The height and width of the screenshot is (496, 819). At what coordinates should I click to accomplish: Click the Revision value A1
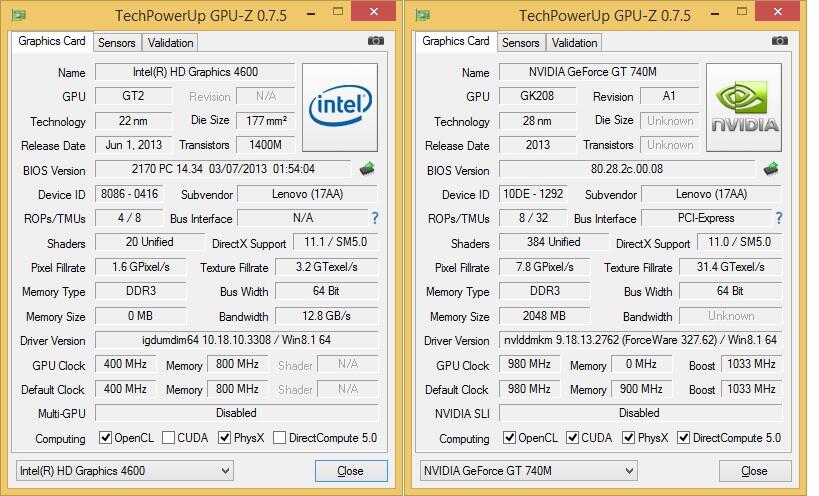pyautogui.click(x=670, y=96)
